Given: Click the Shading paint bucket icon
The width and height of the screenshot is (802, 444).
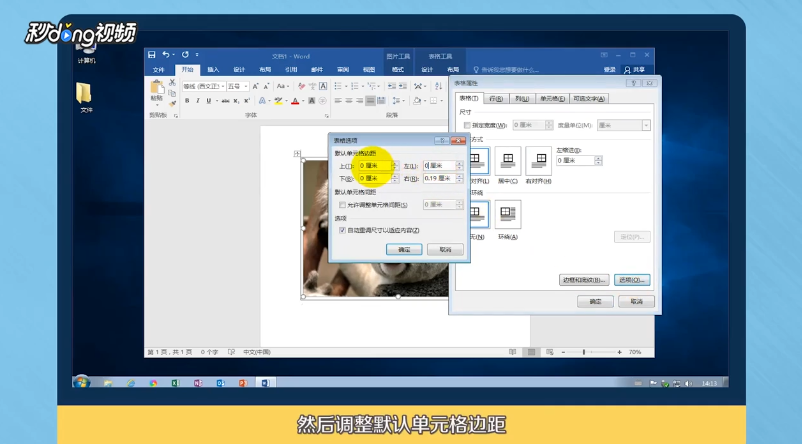Looking at the screenshot, I should tap(417, 101).
